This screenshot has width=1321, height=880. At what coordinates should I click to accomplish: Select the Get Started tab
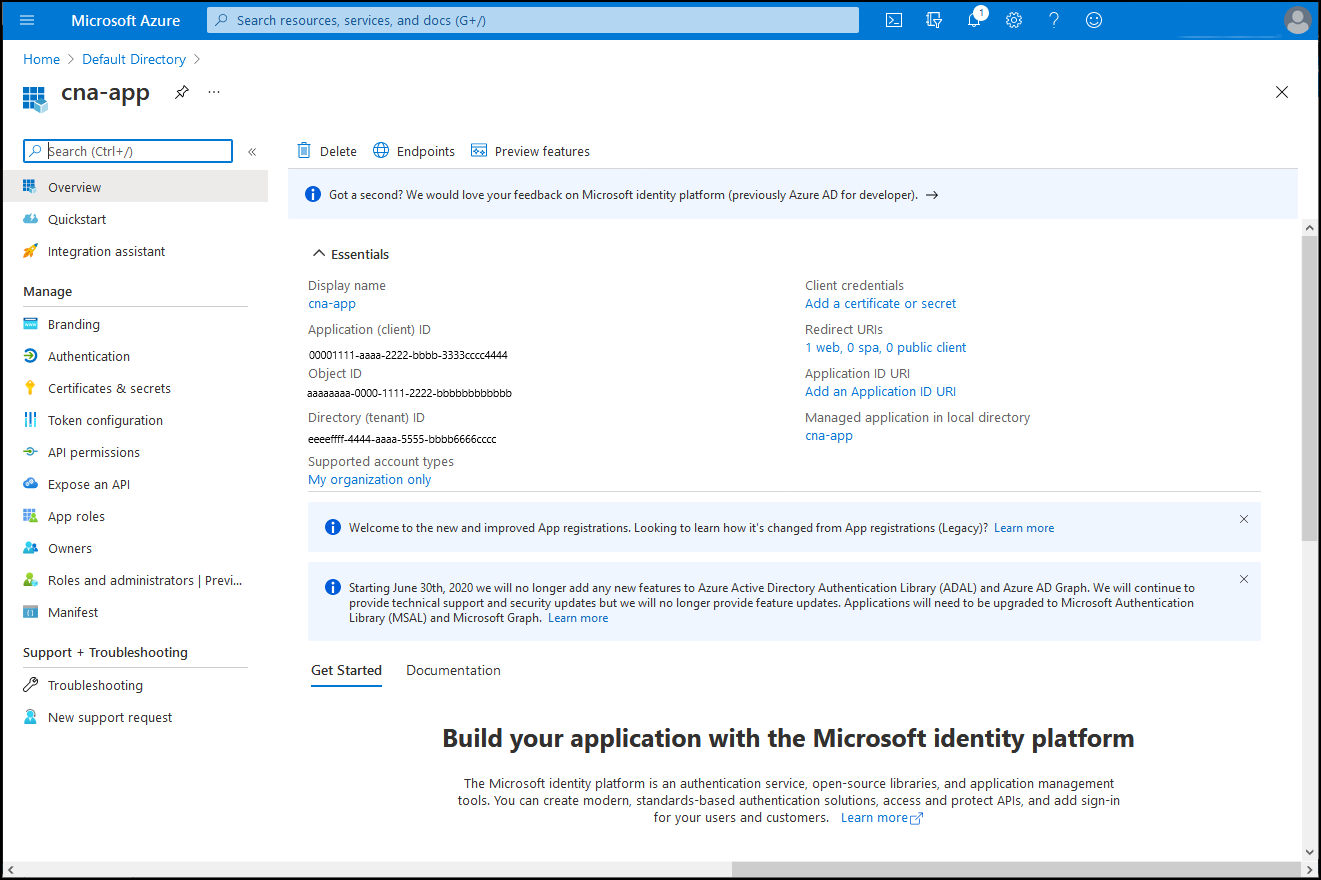click(346, 670)
